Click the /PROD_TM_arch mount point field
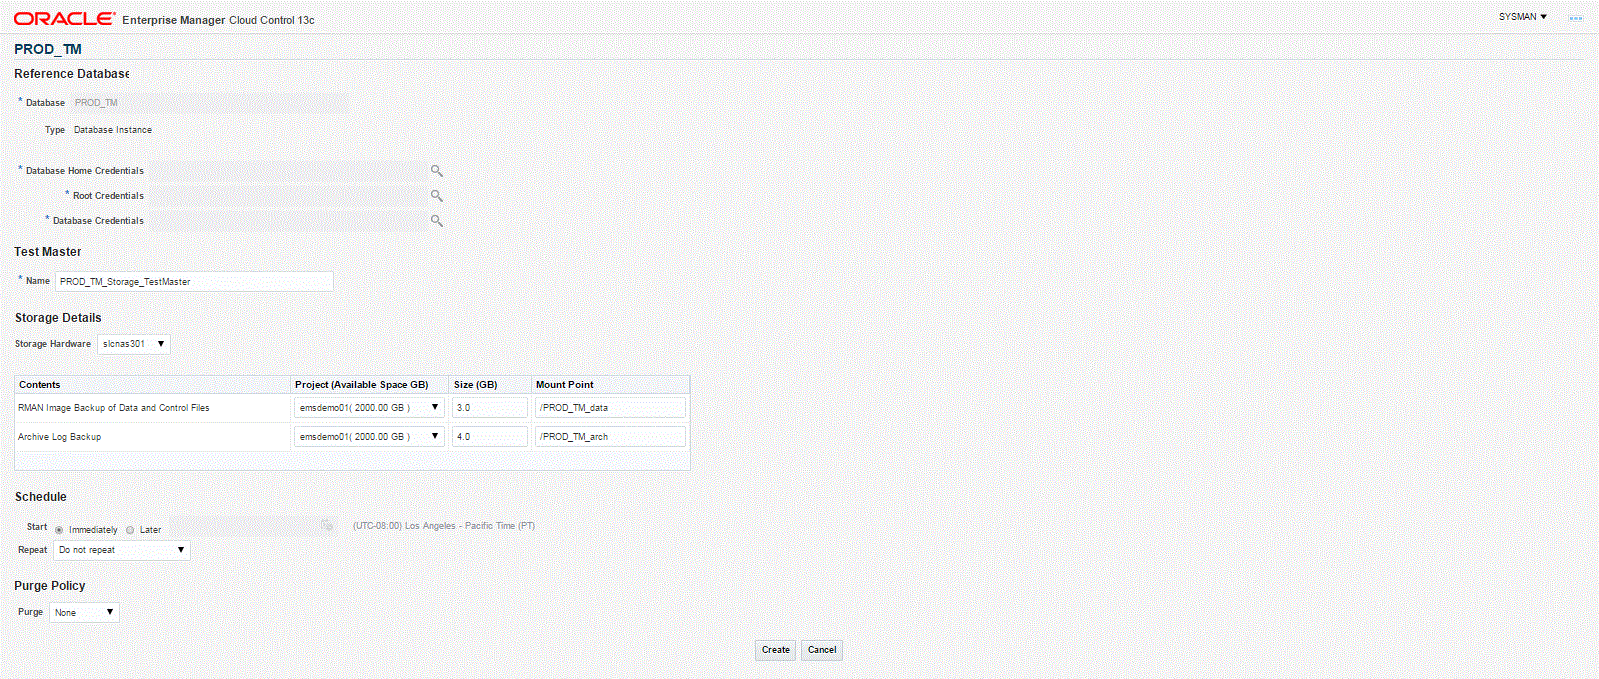 point(610,437)
